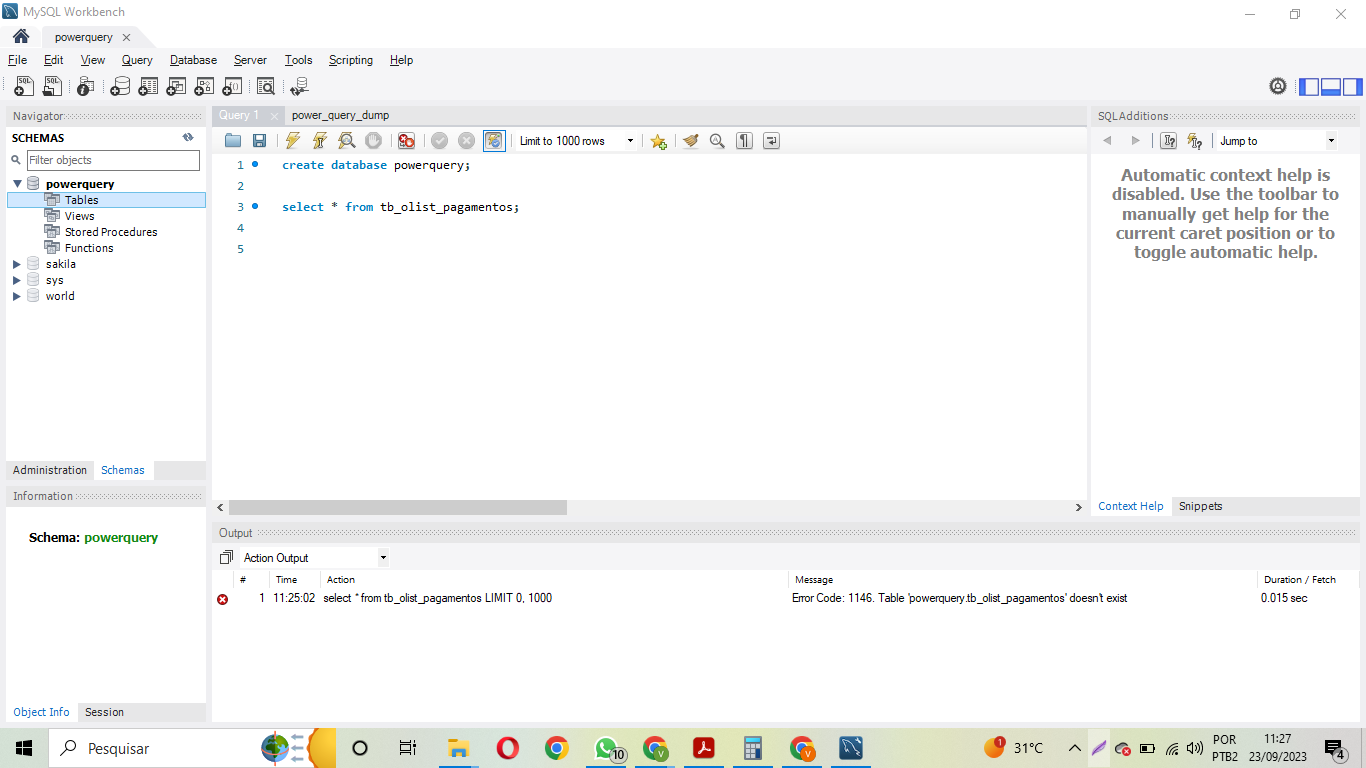Create a new stored procedure icon
Viewport: 1366px width, 768px height.
tap(204, 87)
